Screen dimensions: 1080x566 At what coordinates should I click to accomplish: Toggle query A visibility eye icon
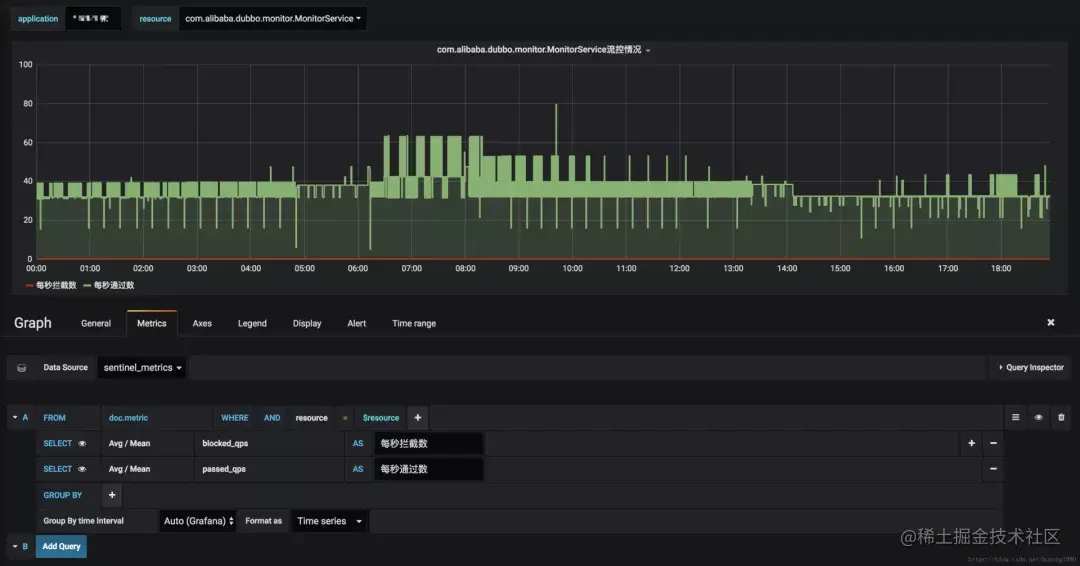tap(1039, 417)
